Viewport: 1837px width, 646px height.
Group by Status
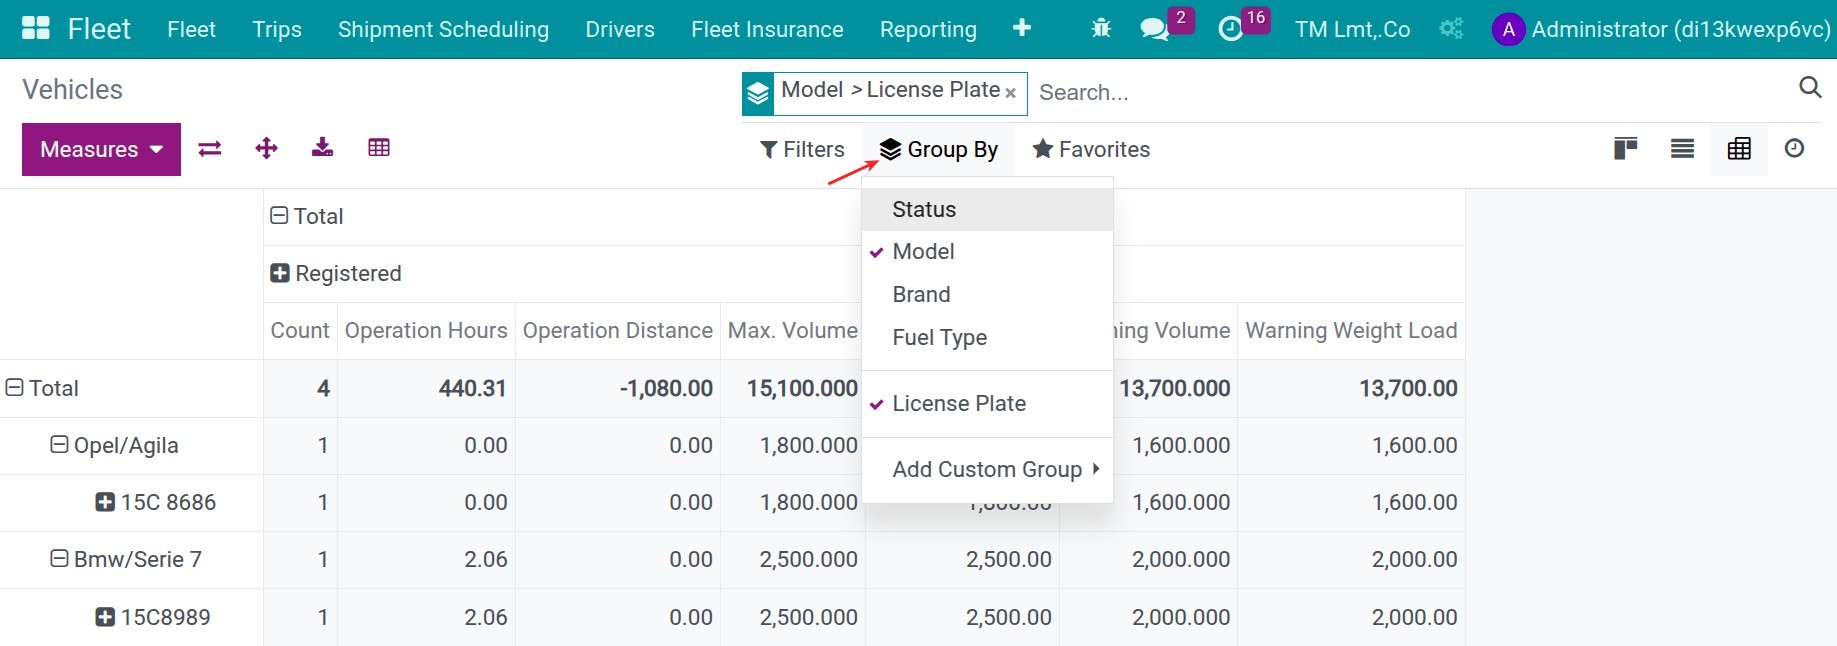click(x=987, y=209)
